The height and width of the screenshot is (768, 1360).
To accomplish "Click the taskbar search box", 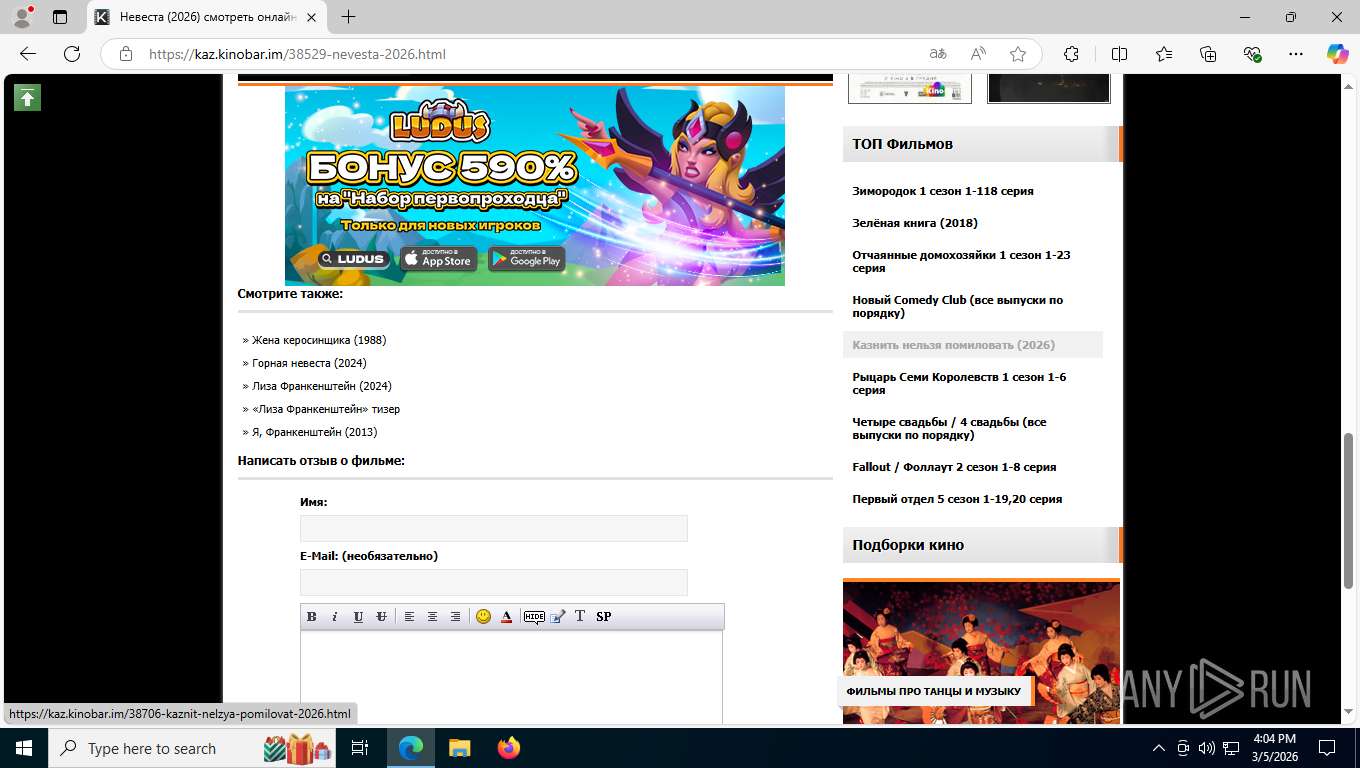I will (x=194, y=748).
